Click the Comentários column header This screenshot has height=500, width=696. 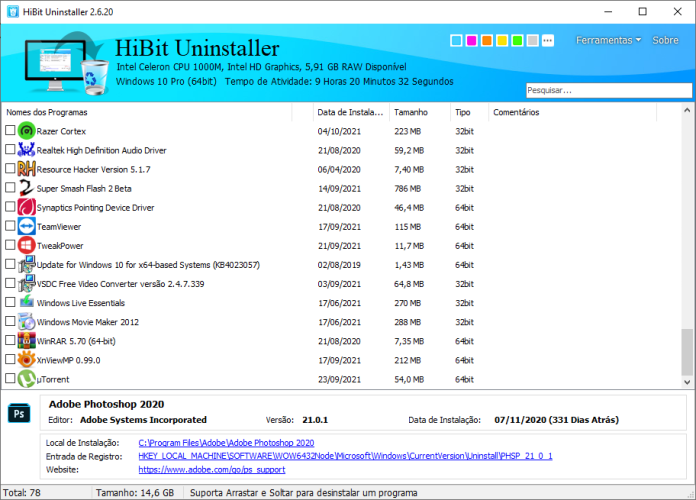[572, 112]
